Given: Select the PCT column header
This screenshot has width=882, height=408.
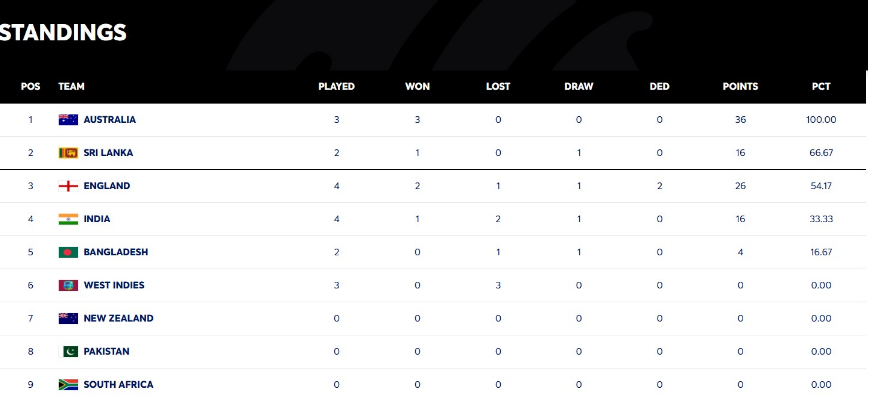Looking at the screenshot, I should (821, 87).
